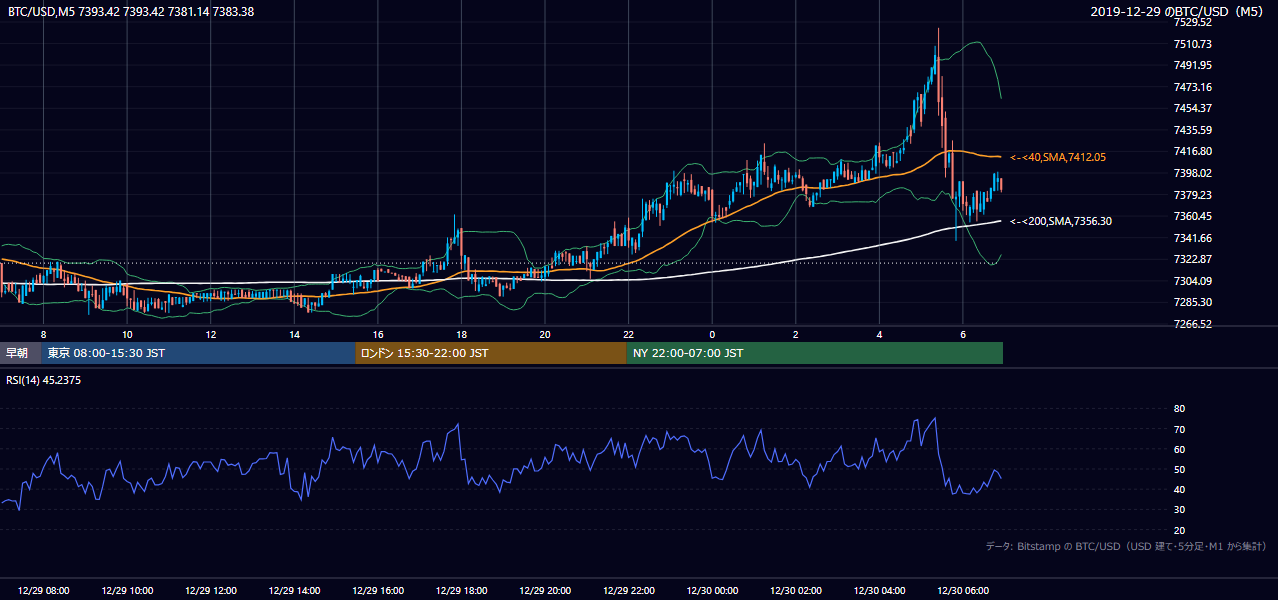Click the 7454.37 price axis label

1192,108
